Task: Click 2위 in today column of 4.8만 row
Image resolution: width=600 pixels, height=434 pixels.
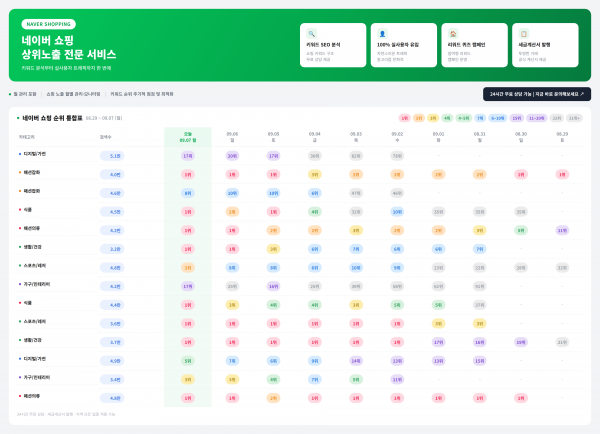Action: [x=188, y=268]
